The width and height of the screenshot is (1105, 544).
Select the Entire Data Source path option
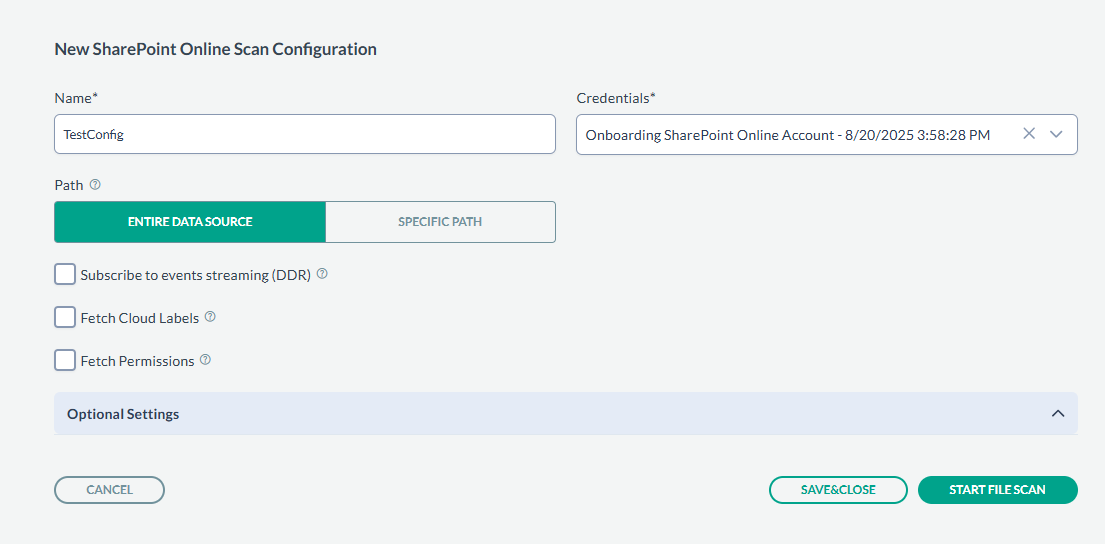(x=190, y=222)
